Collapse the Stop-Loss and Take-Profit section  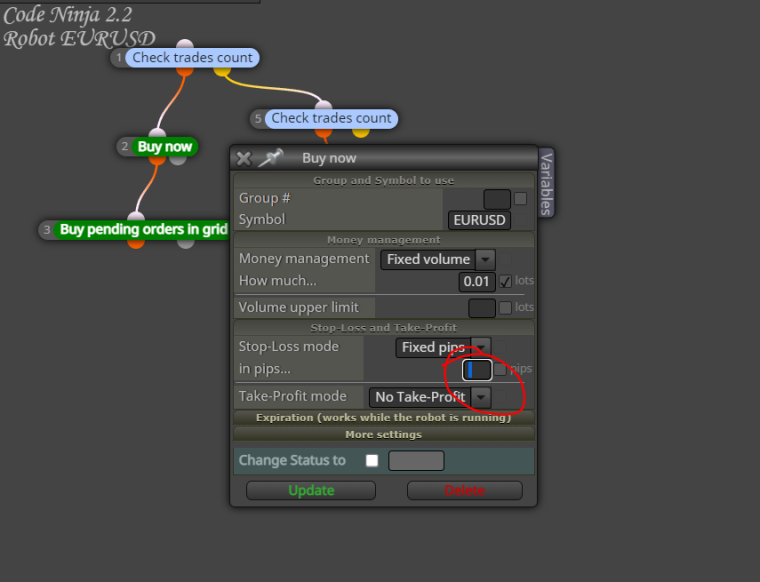(383, 328)
